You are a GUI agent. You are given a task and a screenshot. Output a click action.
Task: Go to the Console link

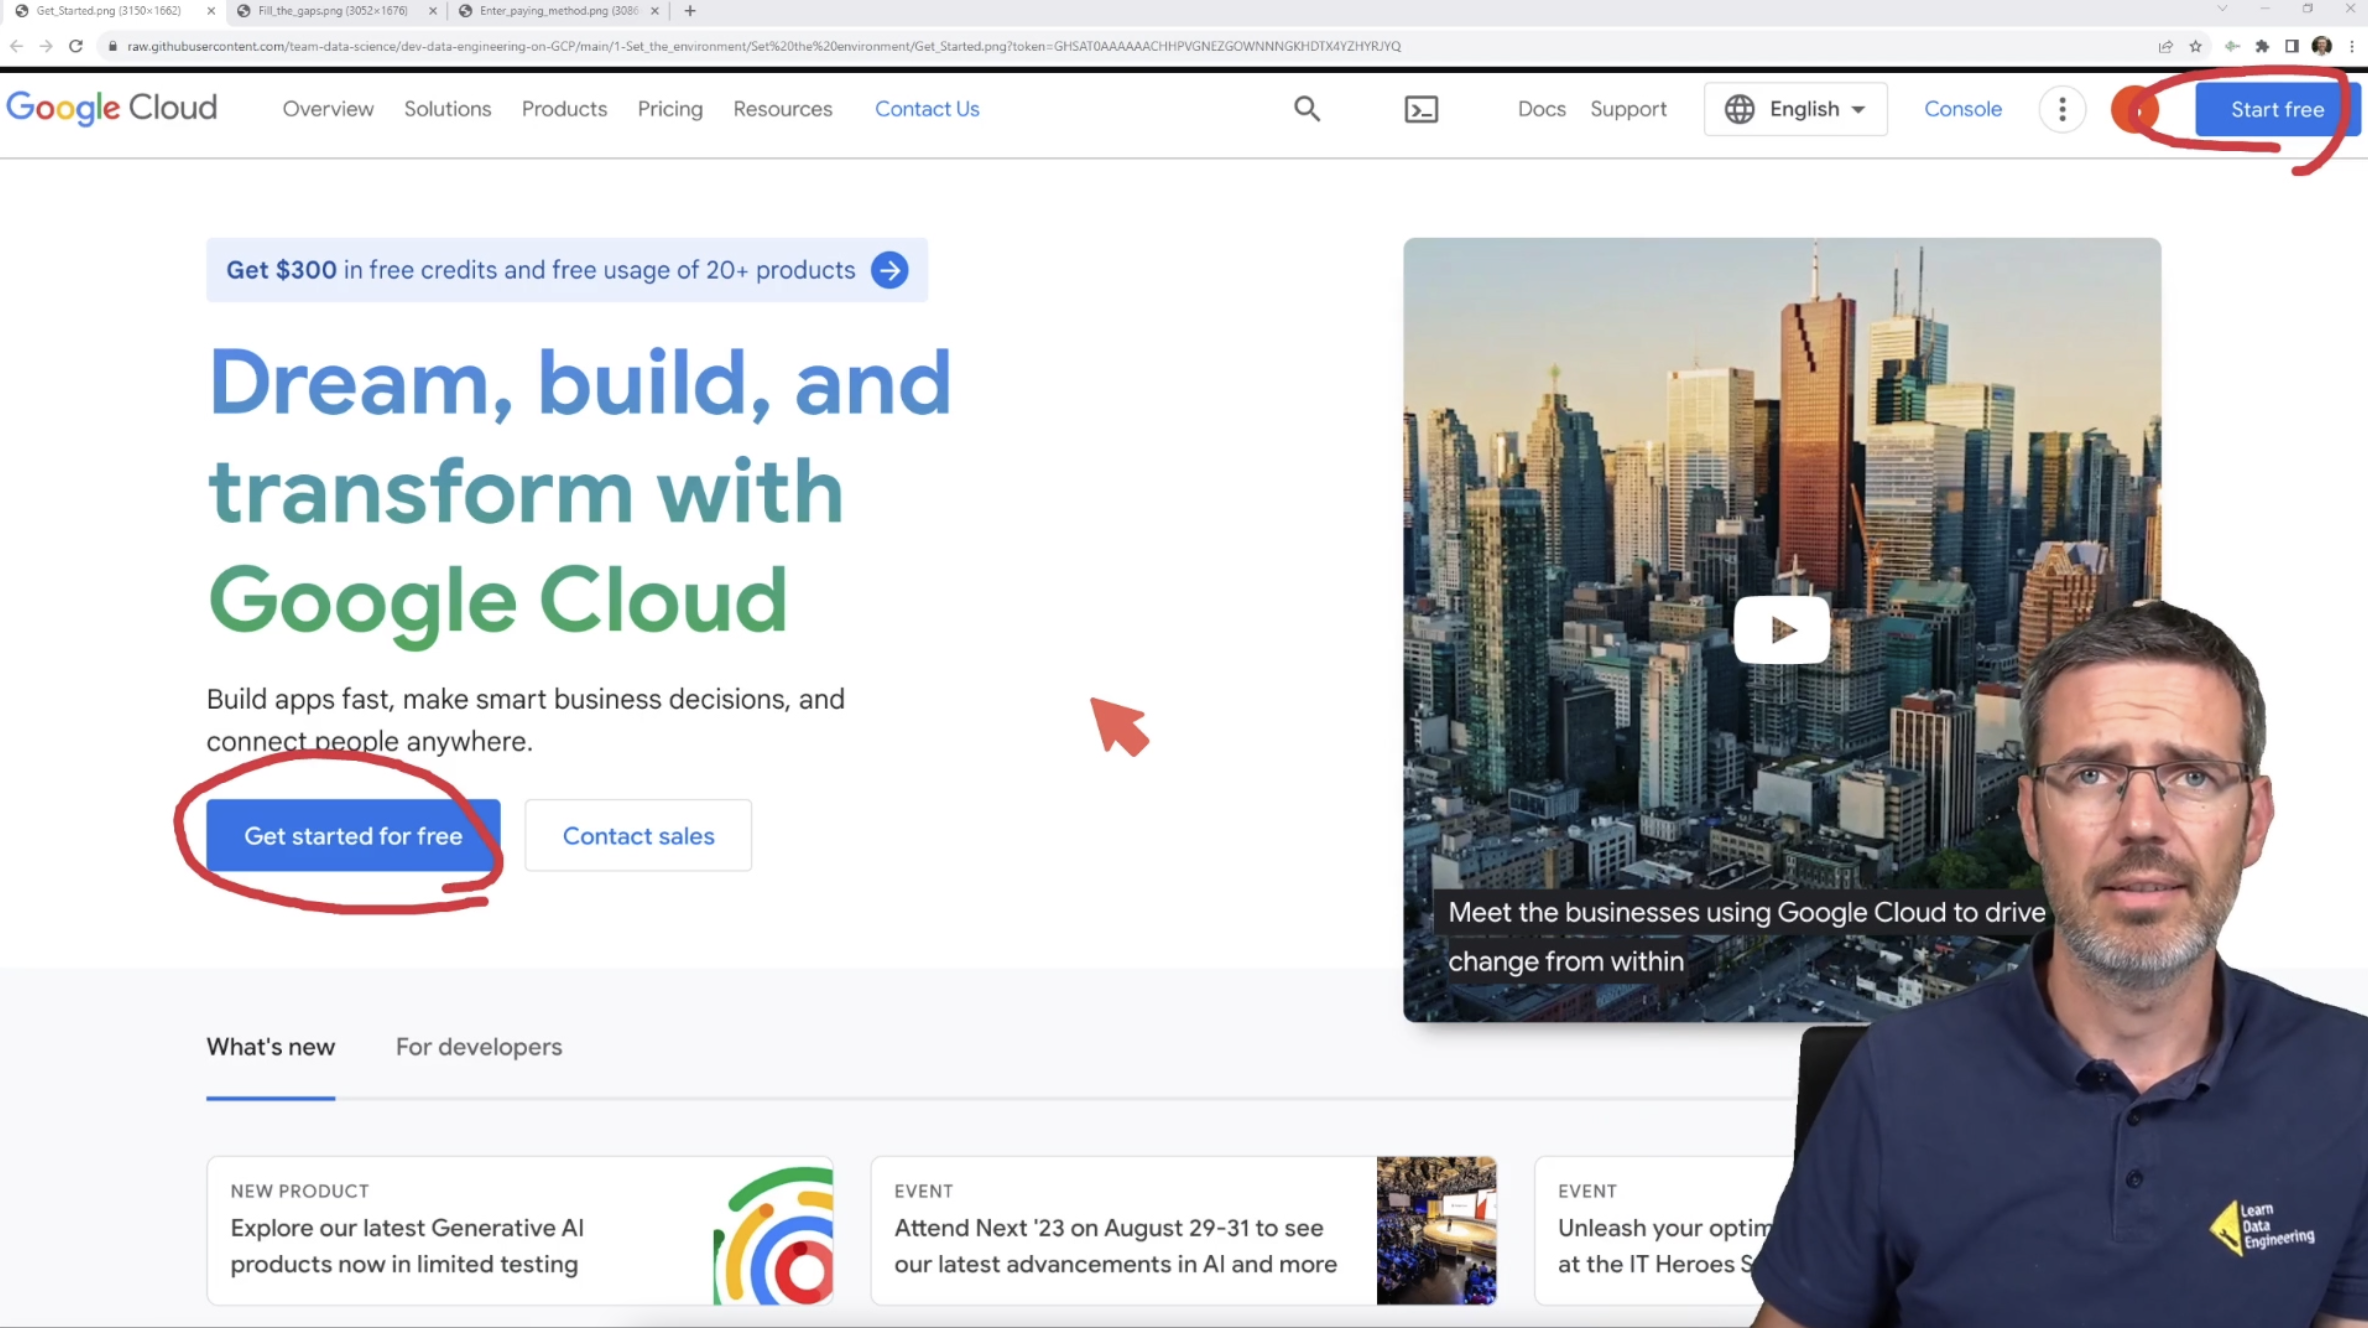pyautogui.click(x=1963, y=109)
